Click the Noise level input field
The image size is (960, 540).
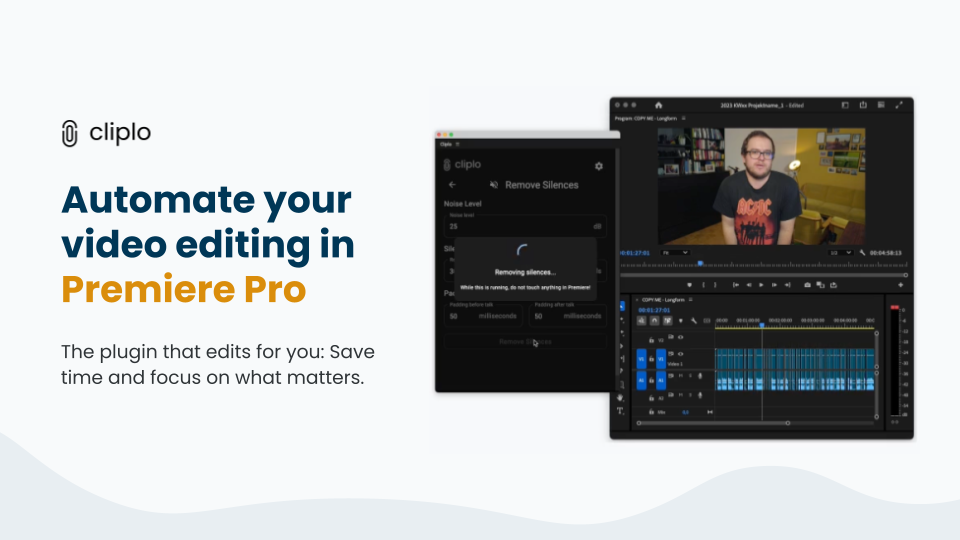tap(525, 225)
